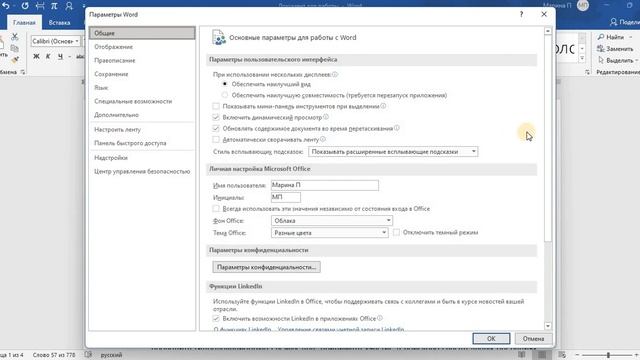
Task: Check Отключить темный режим
Action: tap(396, 232)
